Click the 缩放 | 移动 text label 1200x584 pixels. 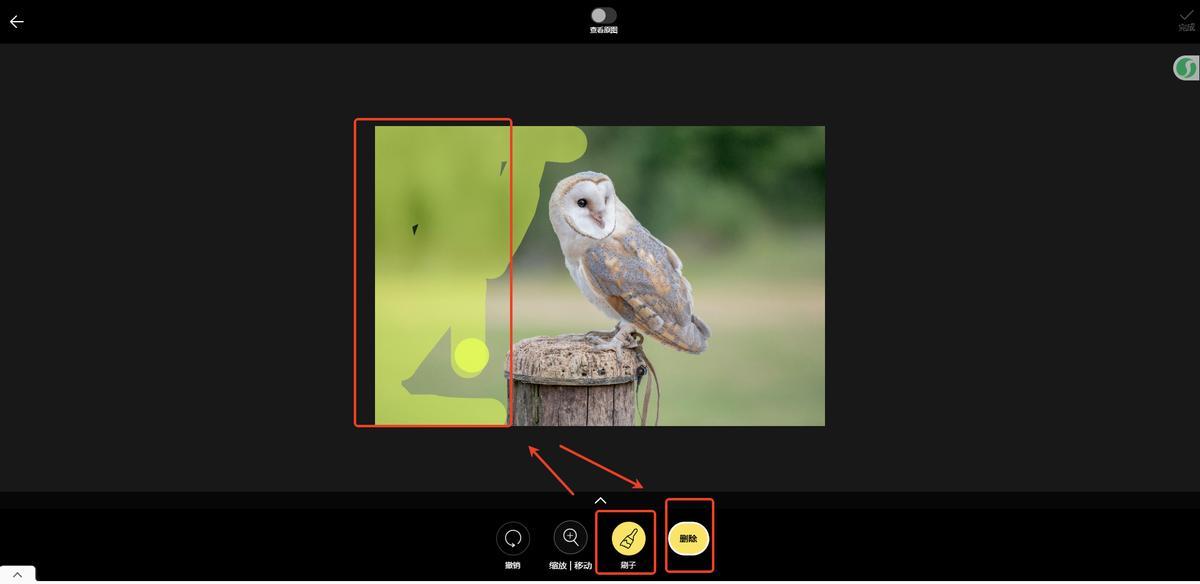pos(571,566)
